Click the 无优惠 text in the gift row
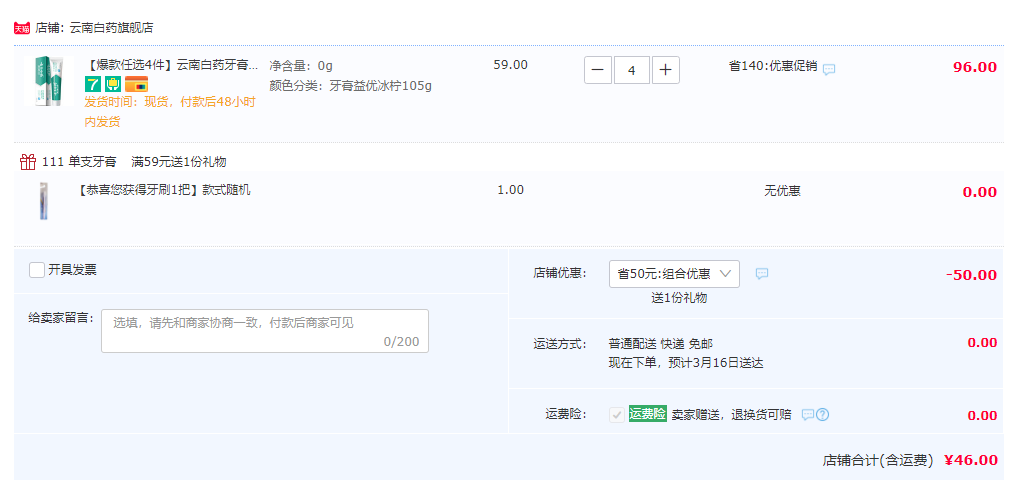This screenshot has height=480, width=1012. coord(782,191)
